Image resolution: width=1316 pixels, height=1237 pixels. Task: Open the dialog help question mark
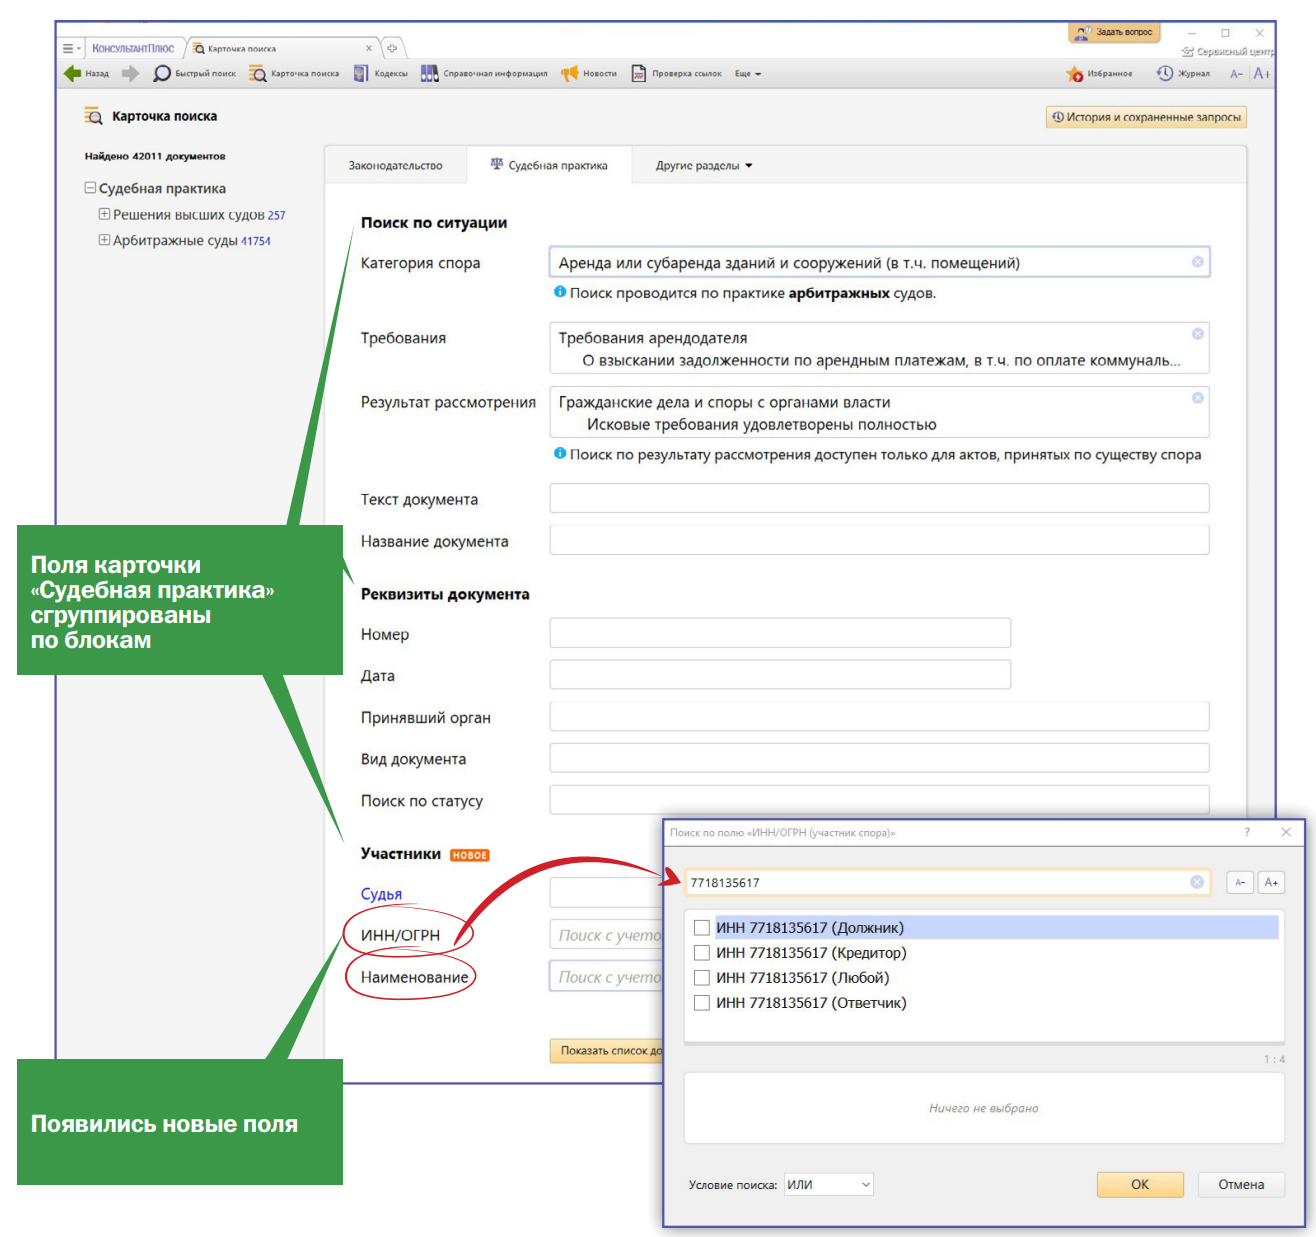click(1246, 832)
